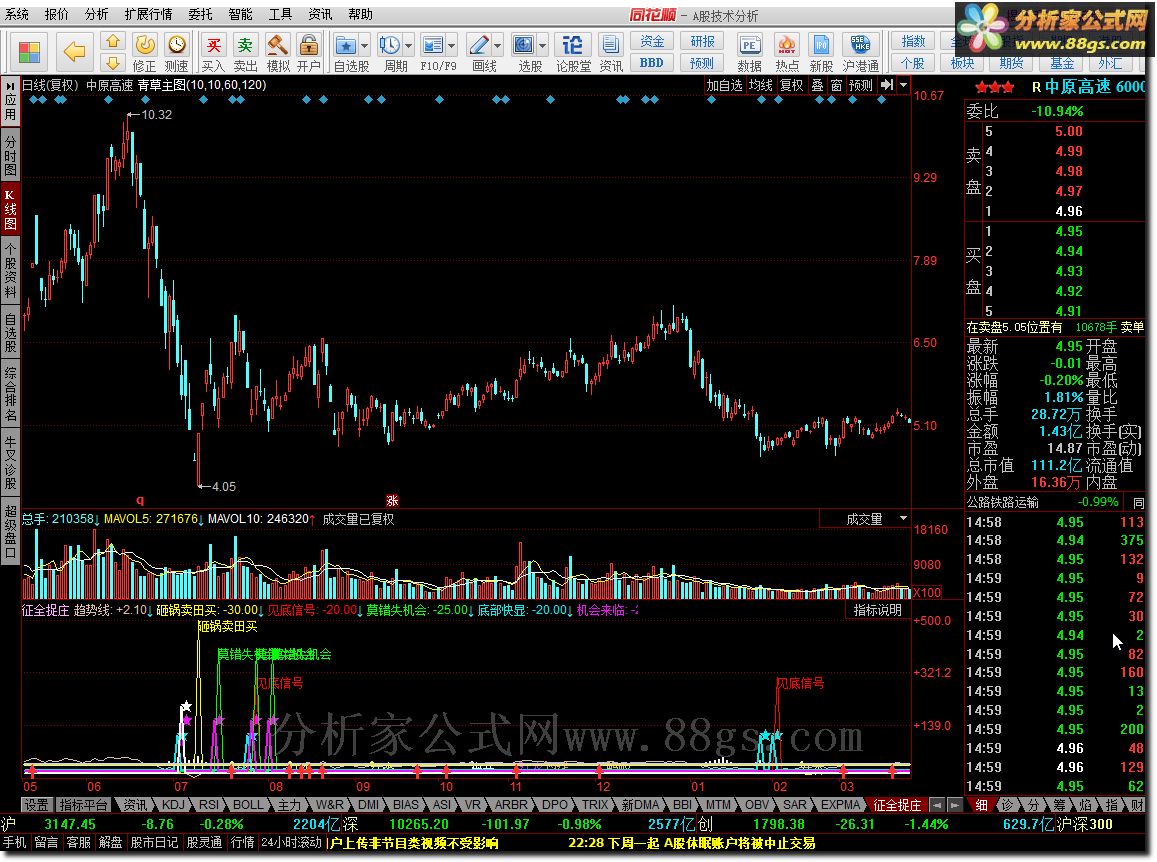Click the 资金 toolbar button

[652, 41]
